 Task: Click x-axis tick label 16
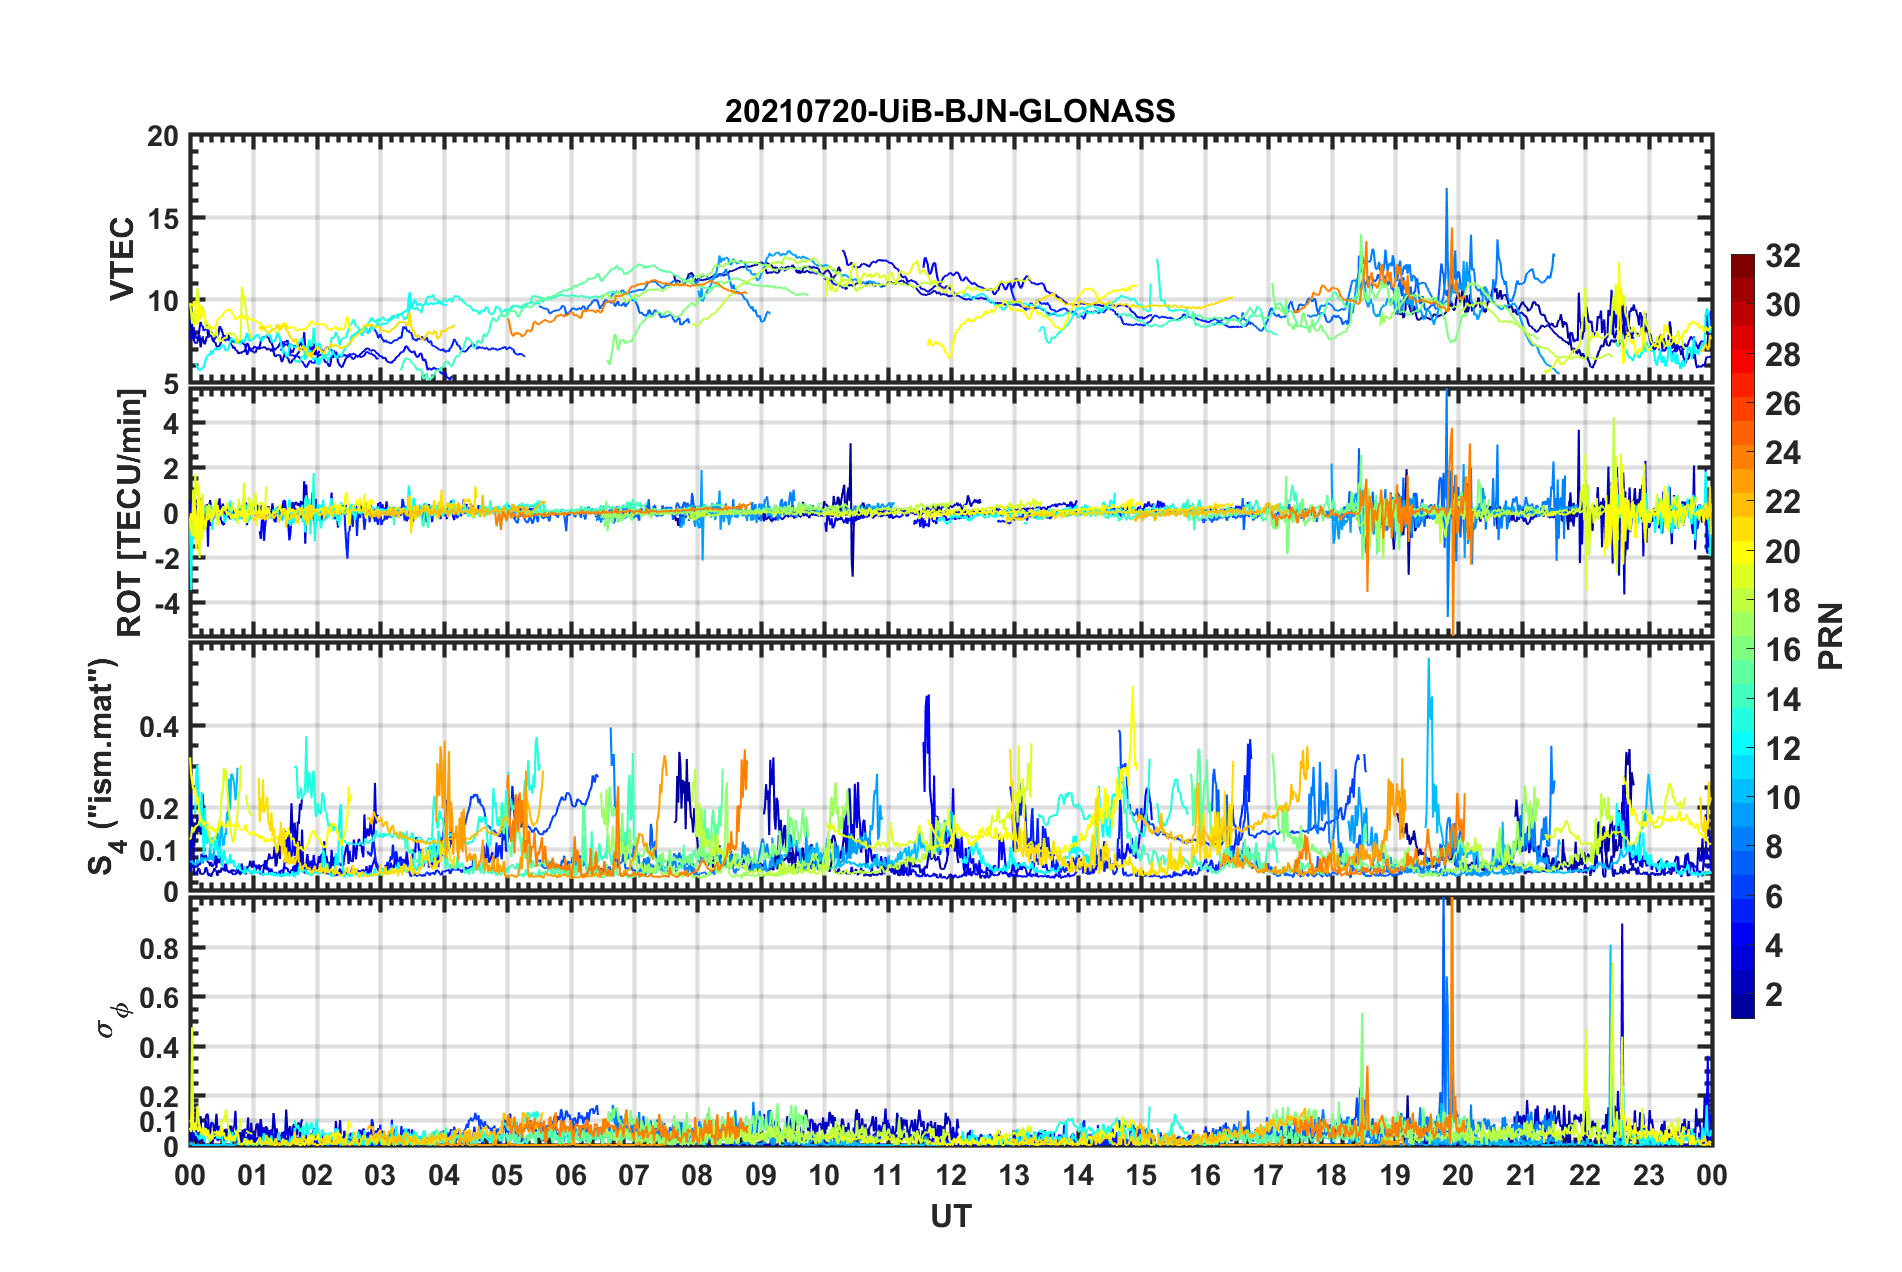click(x=1205, y=1175)
